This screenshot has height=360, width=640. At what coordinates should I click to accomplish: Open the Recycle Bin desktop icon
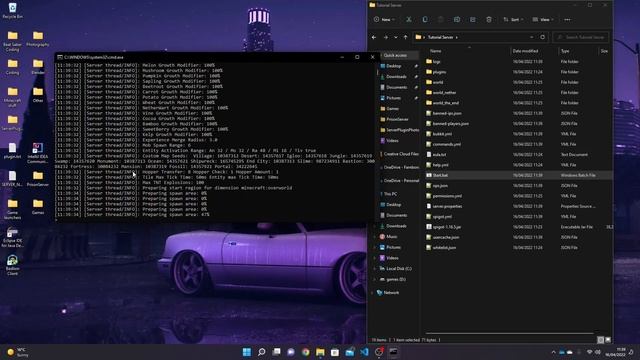click(13, 11)
